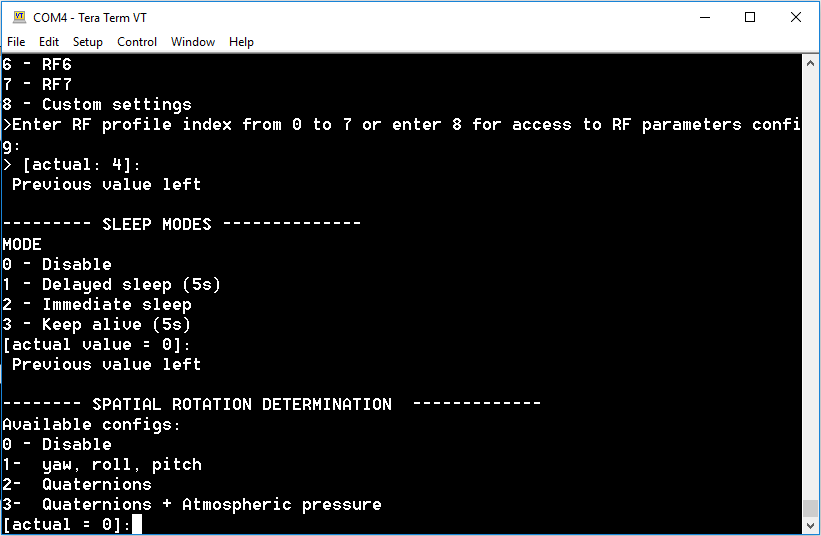Click the Tera Term VT title bar icon

(x=19, y=17)
